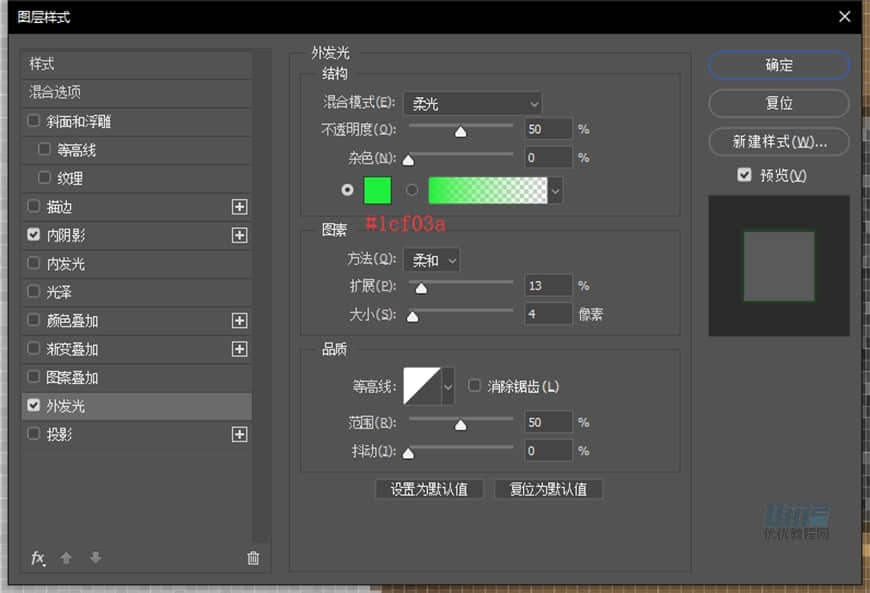The image size is (870, 593).
Task: Click the plus icon next to 投影
Action: (239, 434)
